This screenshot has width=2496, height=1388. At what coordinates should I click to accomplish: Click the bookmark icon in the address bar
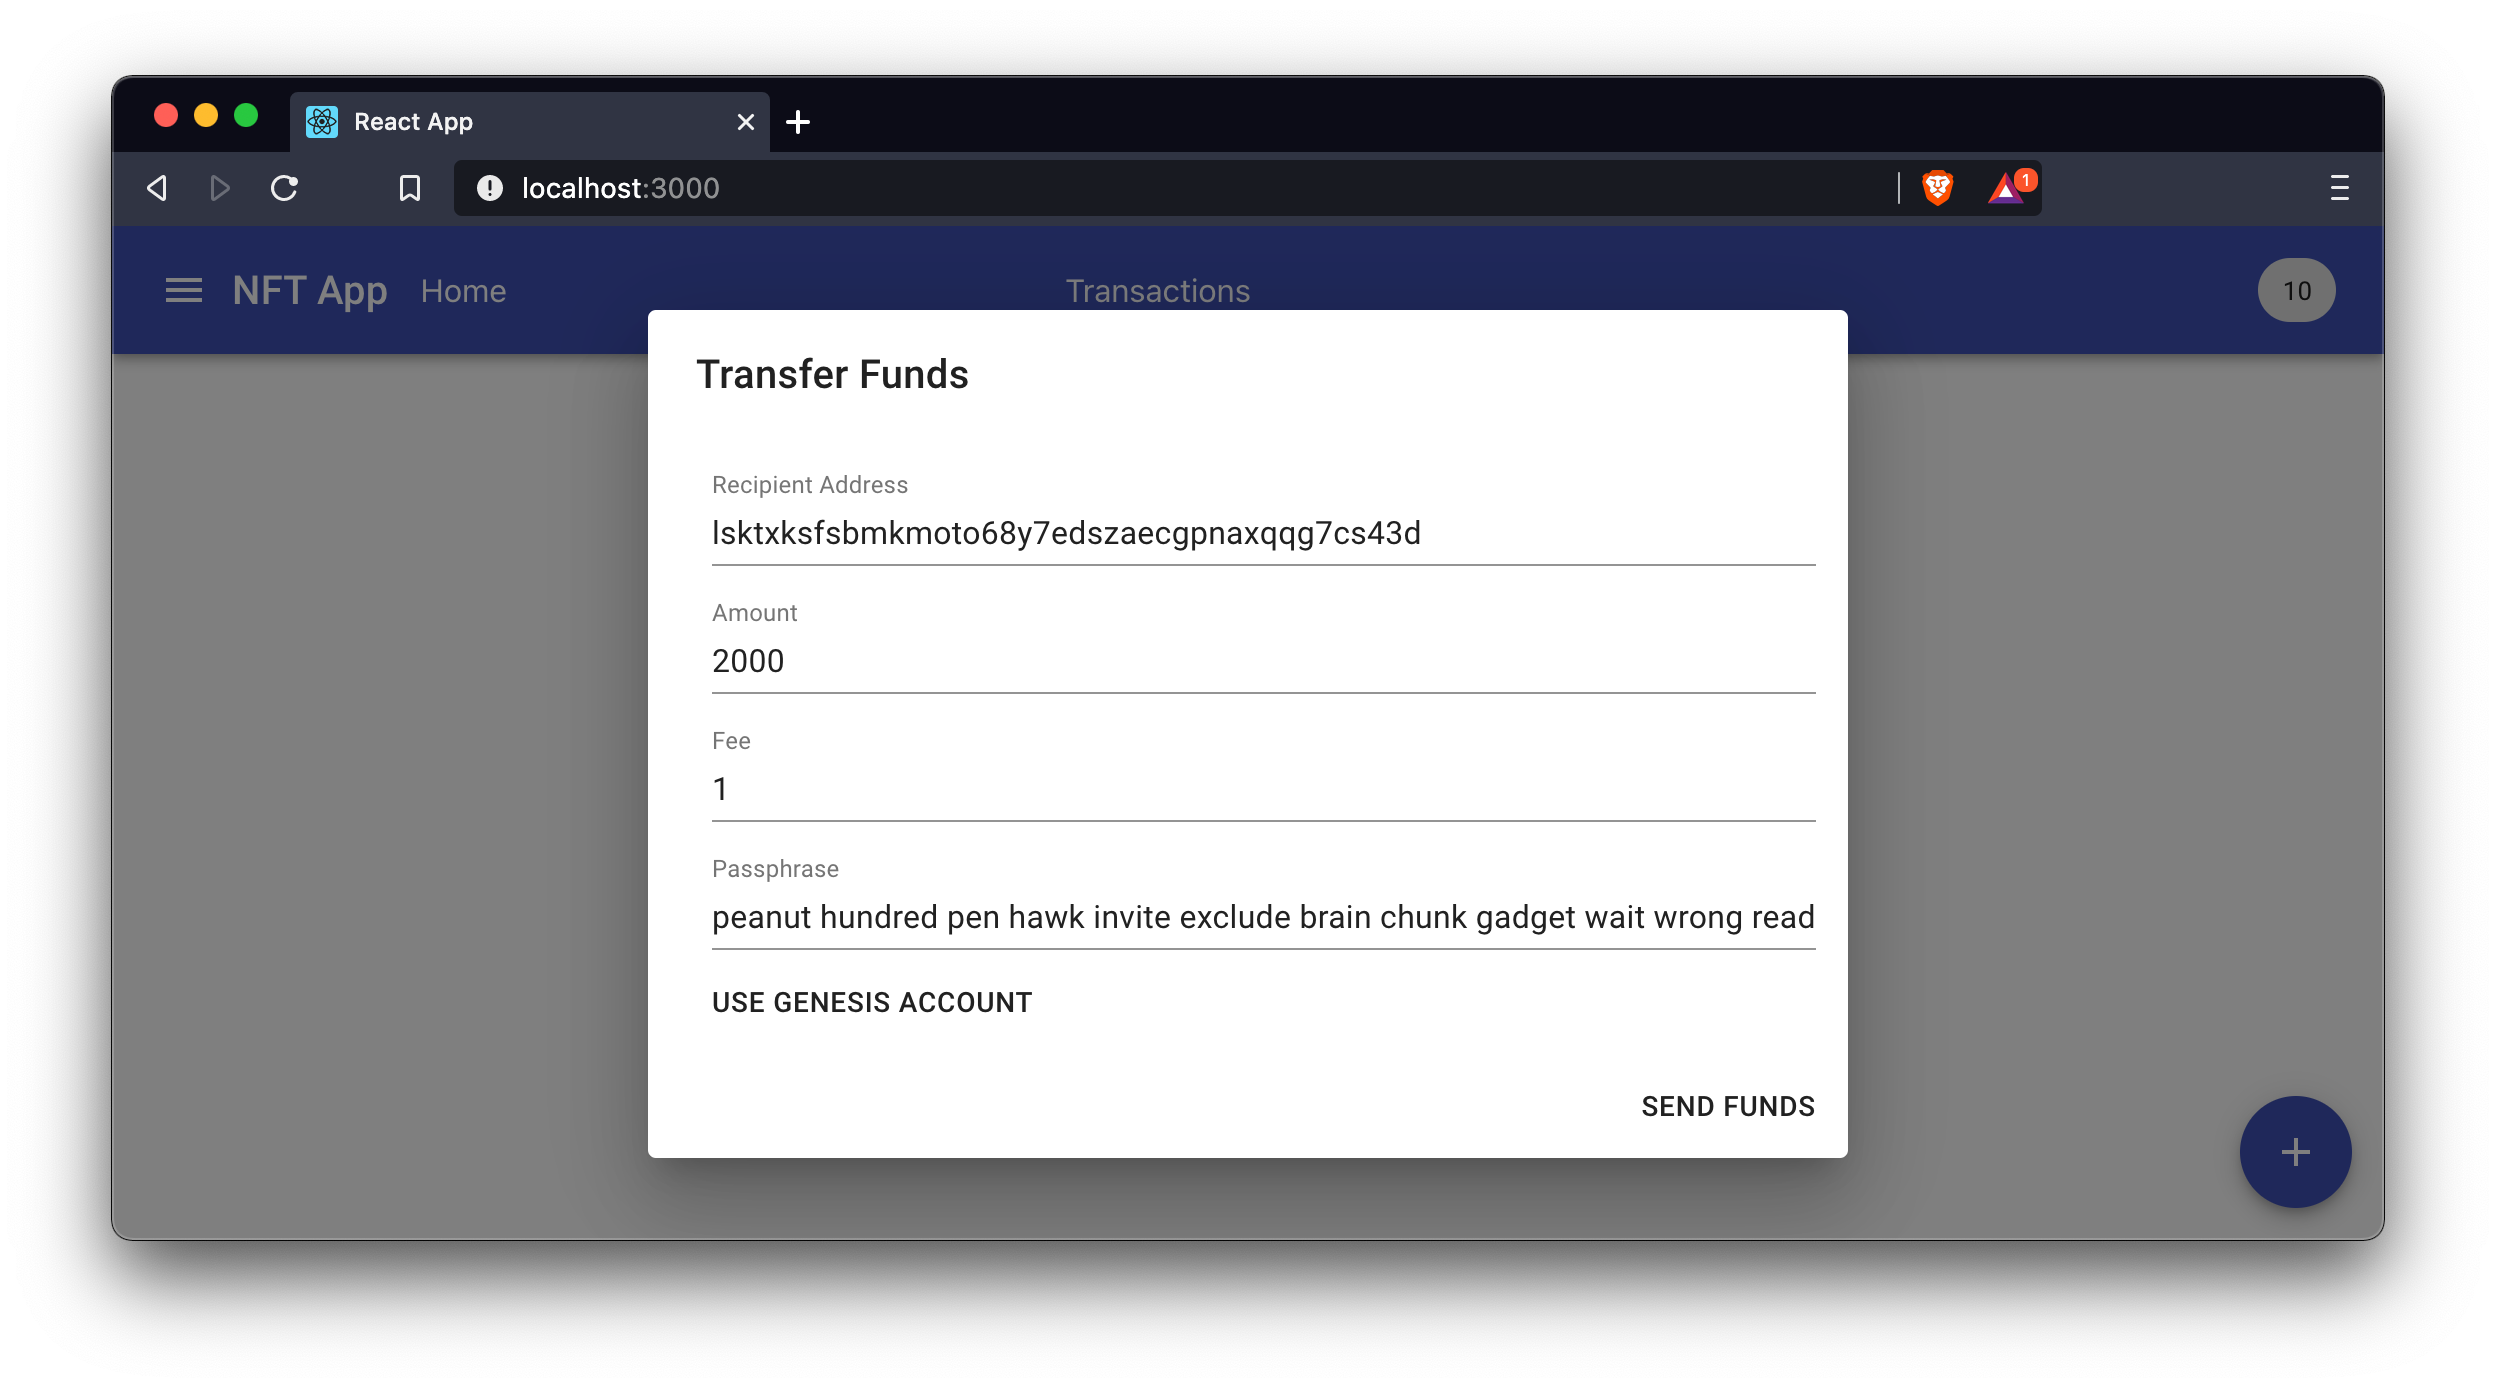[410, 188]
